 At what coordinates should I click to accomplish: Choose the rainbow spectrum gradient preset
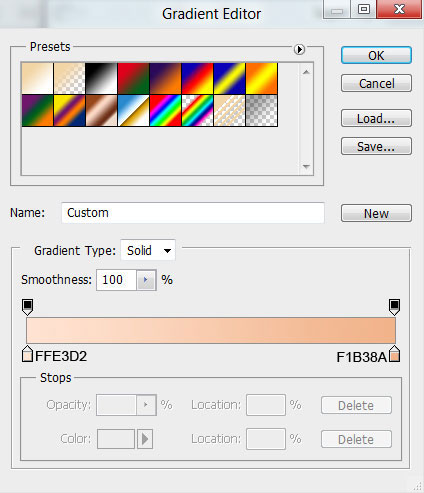[x=165, y=111]
